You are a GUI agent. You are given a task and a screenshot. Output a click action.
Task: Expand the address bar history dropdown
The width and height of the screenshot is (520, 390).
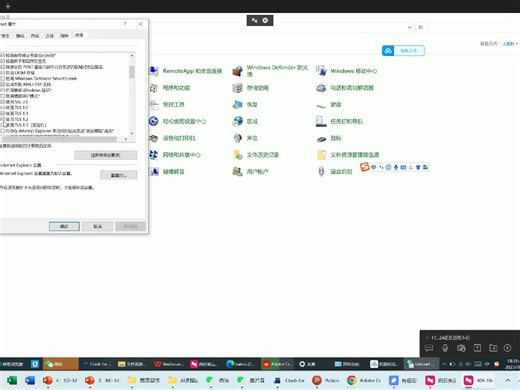410,27
